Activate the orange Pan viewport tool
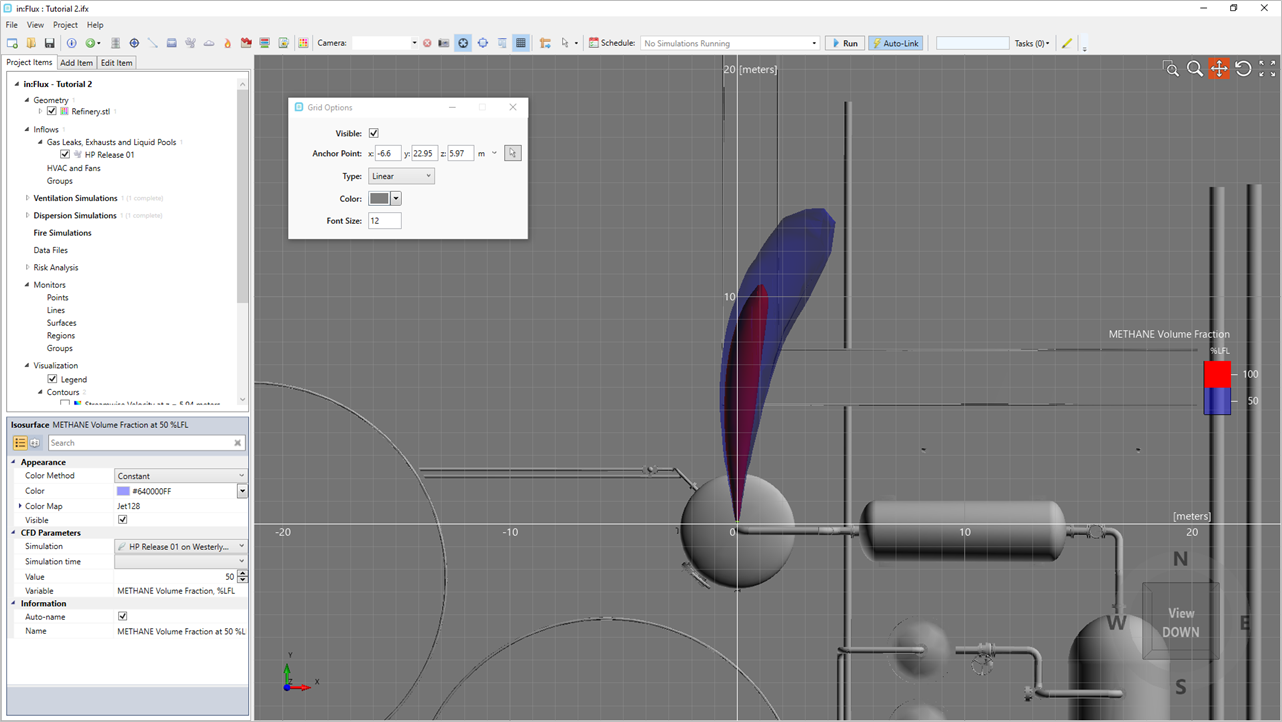Viewport: 1282px width, 722px height. (1219, 69)
